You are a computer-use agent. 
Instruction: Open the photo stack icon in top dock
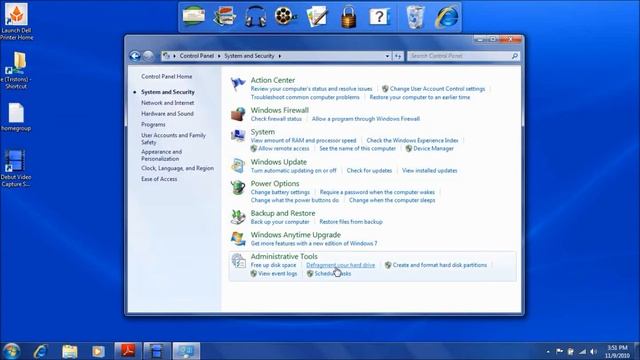(225, 17)
